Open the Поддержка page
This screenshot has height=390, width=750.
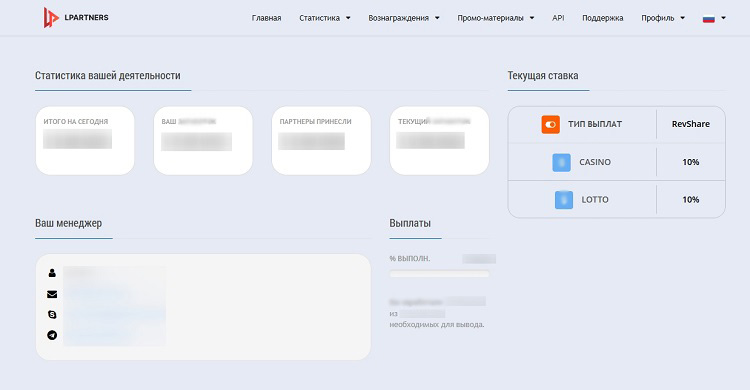point(603,18)
